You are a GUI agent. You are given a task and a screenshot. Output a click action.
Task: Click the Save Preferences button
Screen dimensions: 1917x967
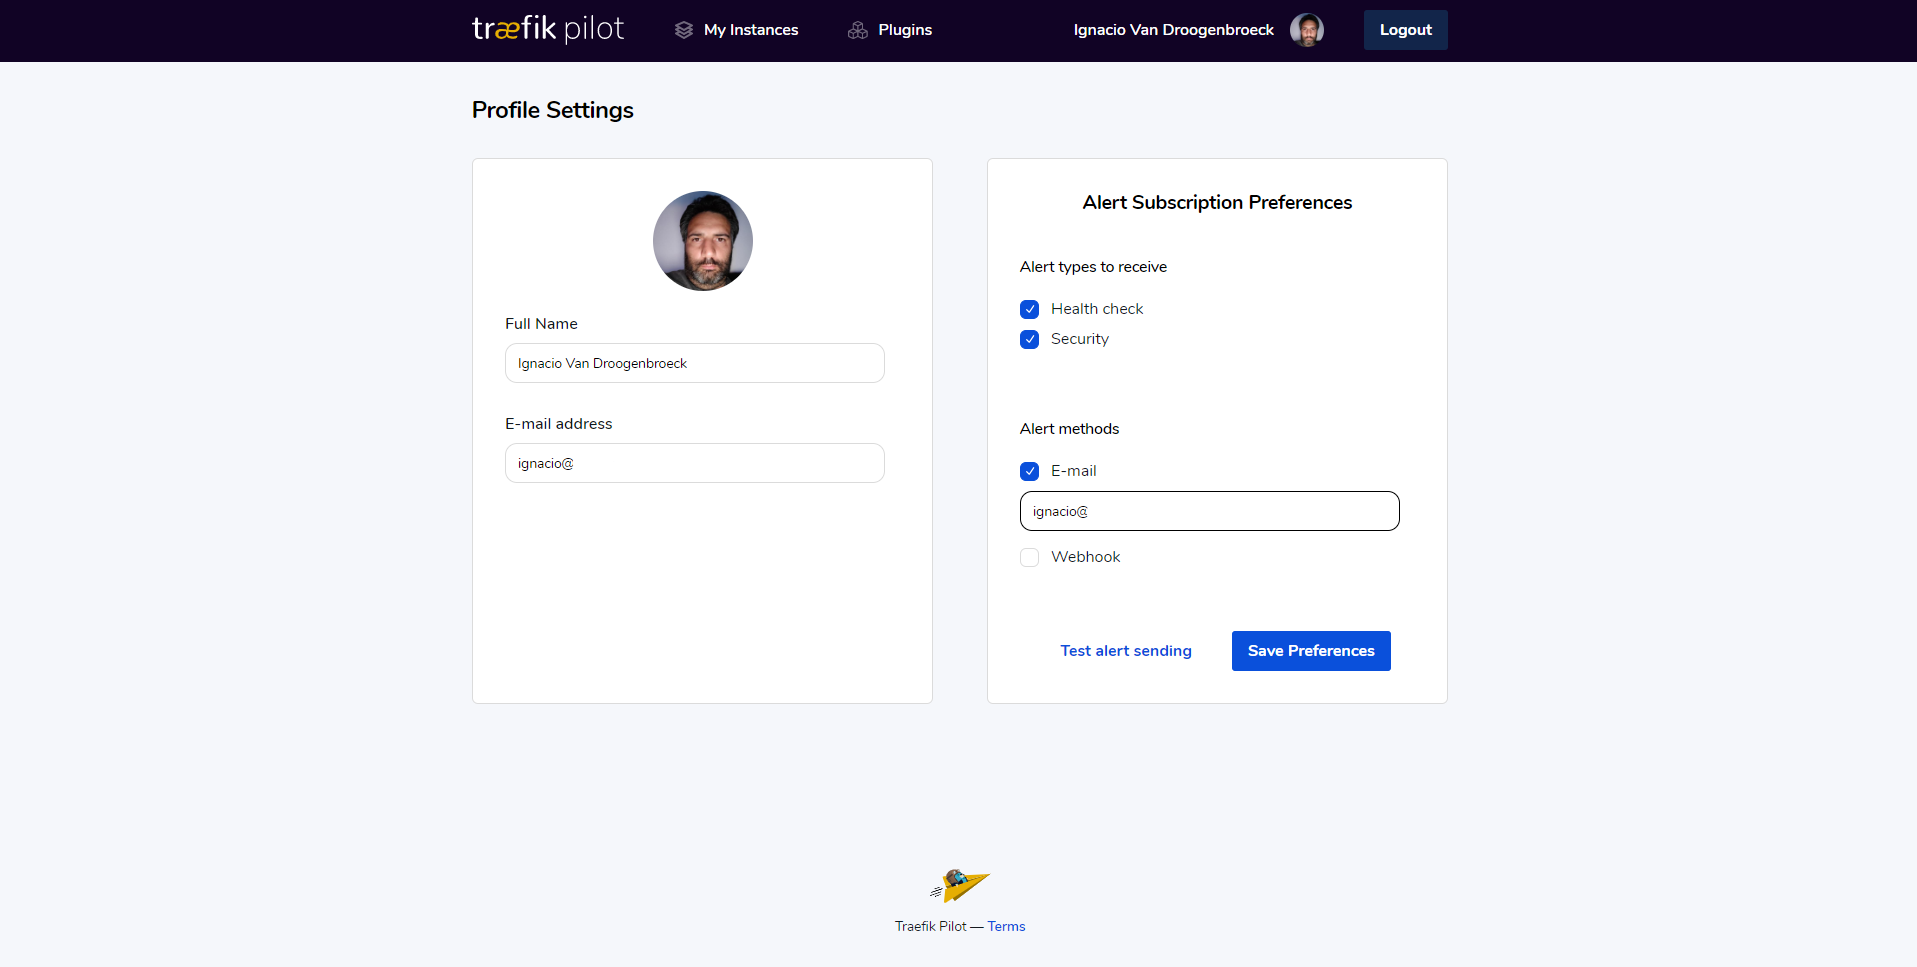click(1311, 651)
